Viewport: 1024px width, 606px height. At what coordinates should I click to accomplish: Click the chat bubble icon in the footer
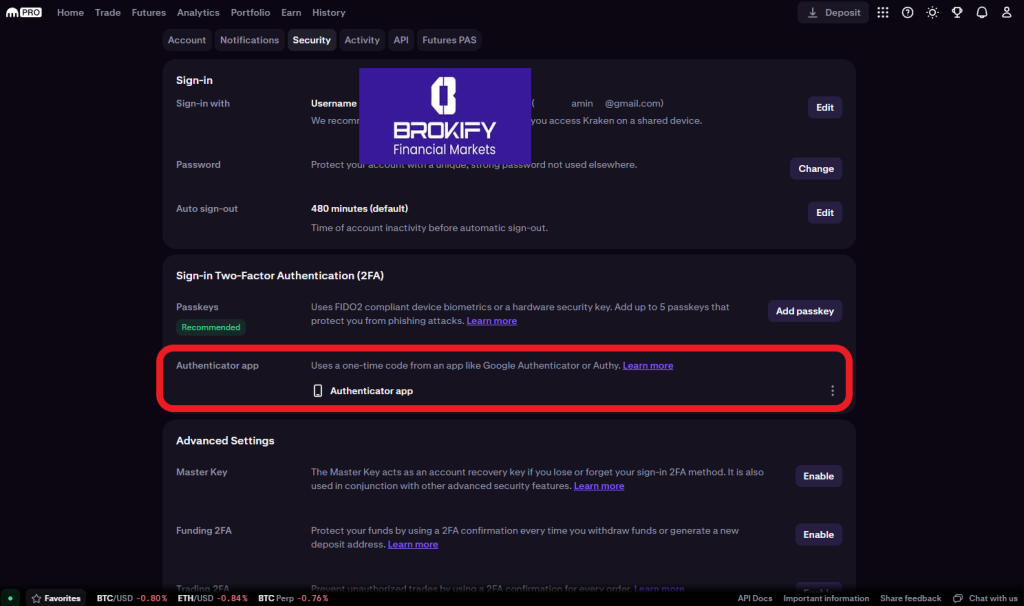(958, 598)
